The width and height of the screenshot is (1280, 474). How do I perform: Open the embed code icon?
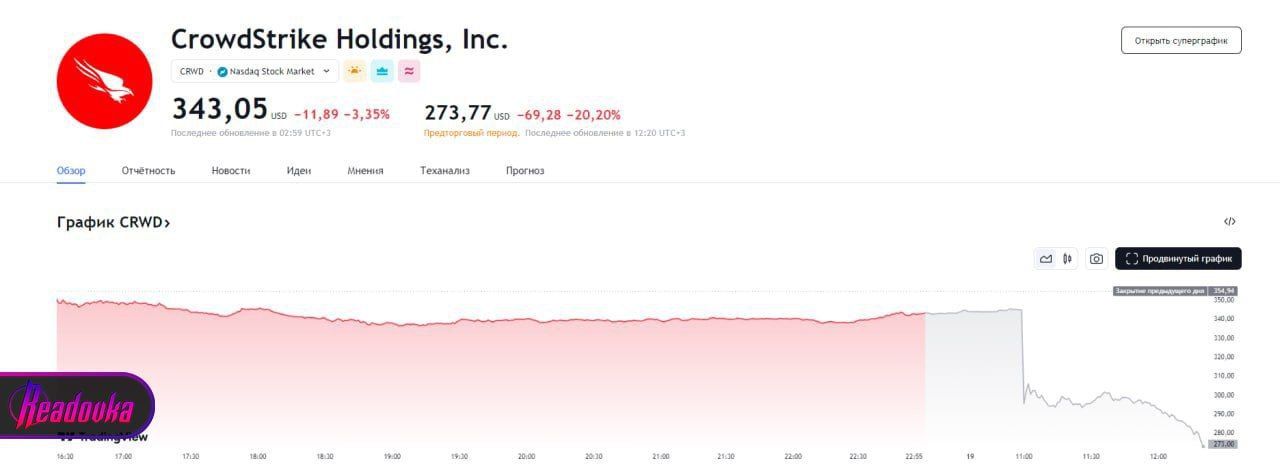(1230, 222)
